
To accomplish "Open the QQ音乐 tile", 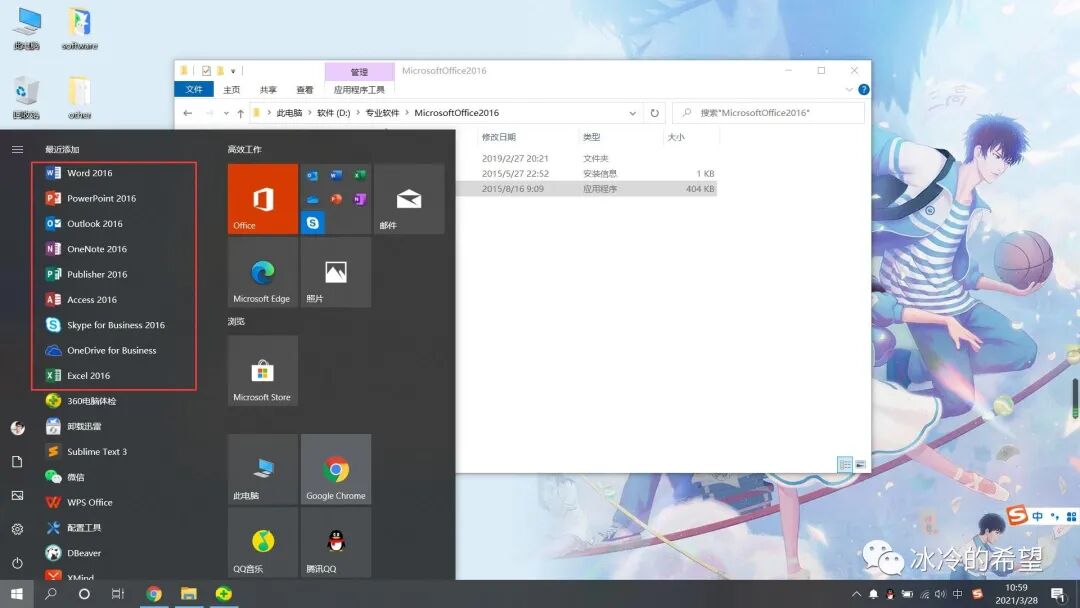I will tap(262, 542).
